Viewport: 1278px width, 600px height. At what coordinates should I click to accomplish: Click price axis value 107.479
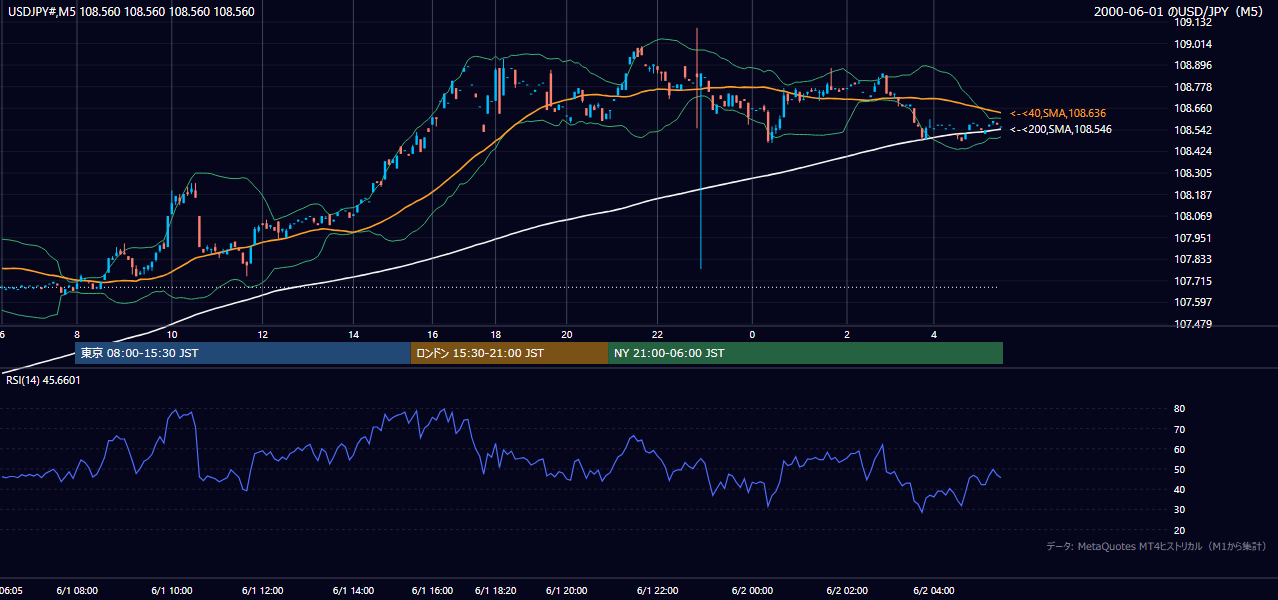1193,324
